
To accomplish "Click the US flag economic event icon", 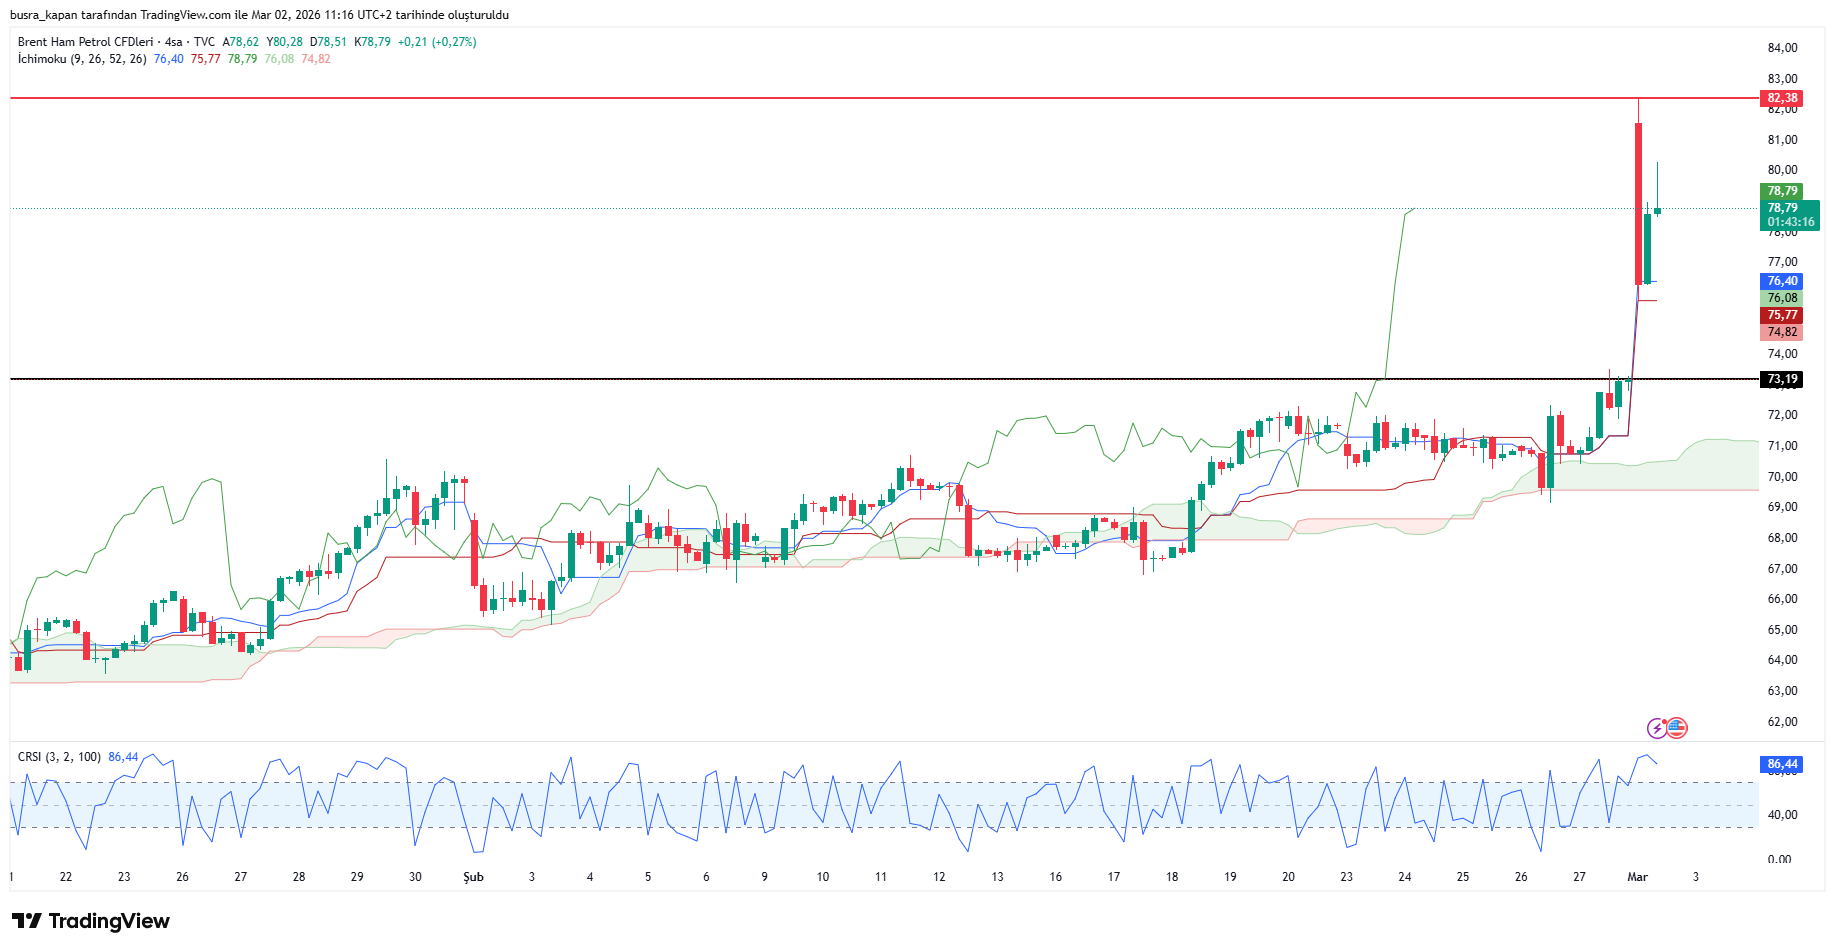I will click(x=1677, y=728).
